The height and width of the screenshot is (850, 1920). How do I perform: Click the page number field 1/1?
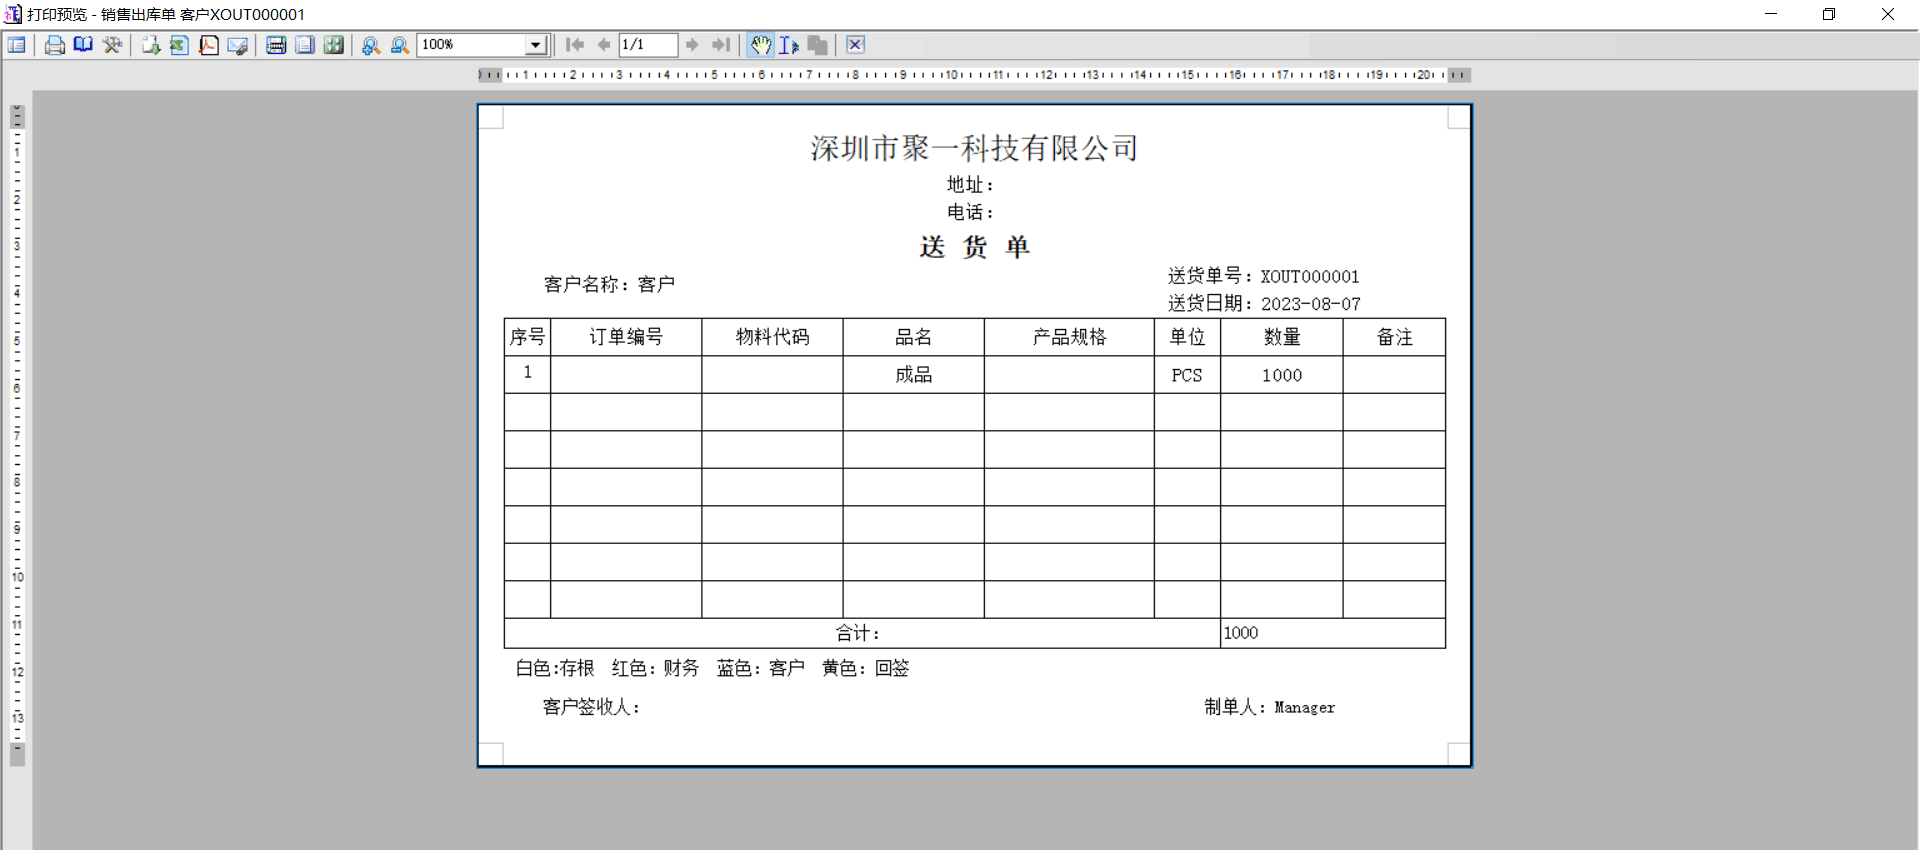[x=647, y=45]
